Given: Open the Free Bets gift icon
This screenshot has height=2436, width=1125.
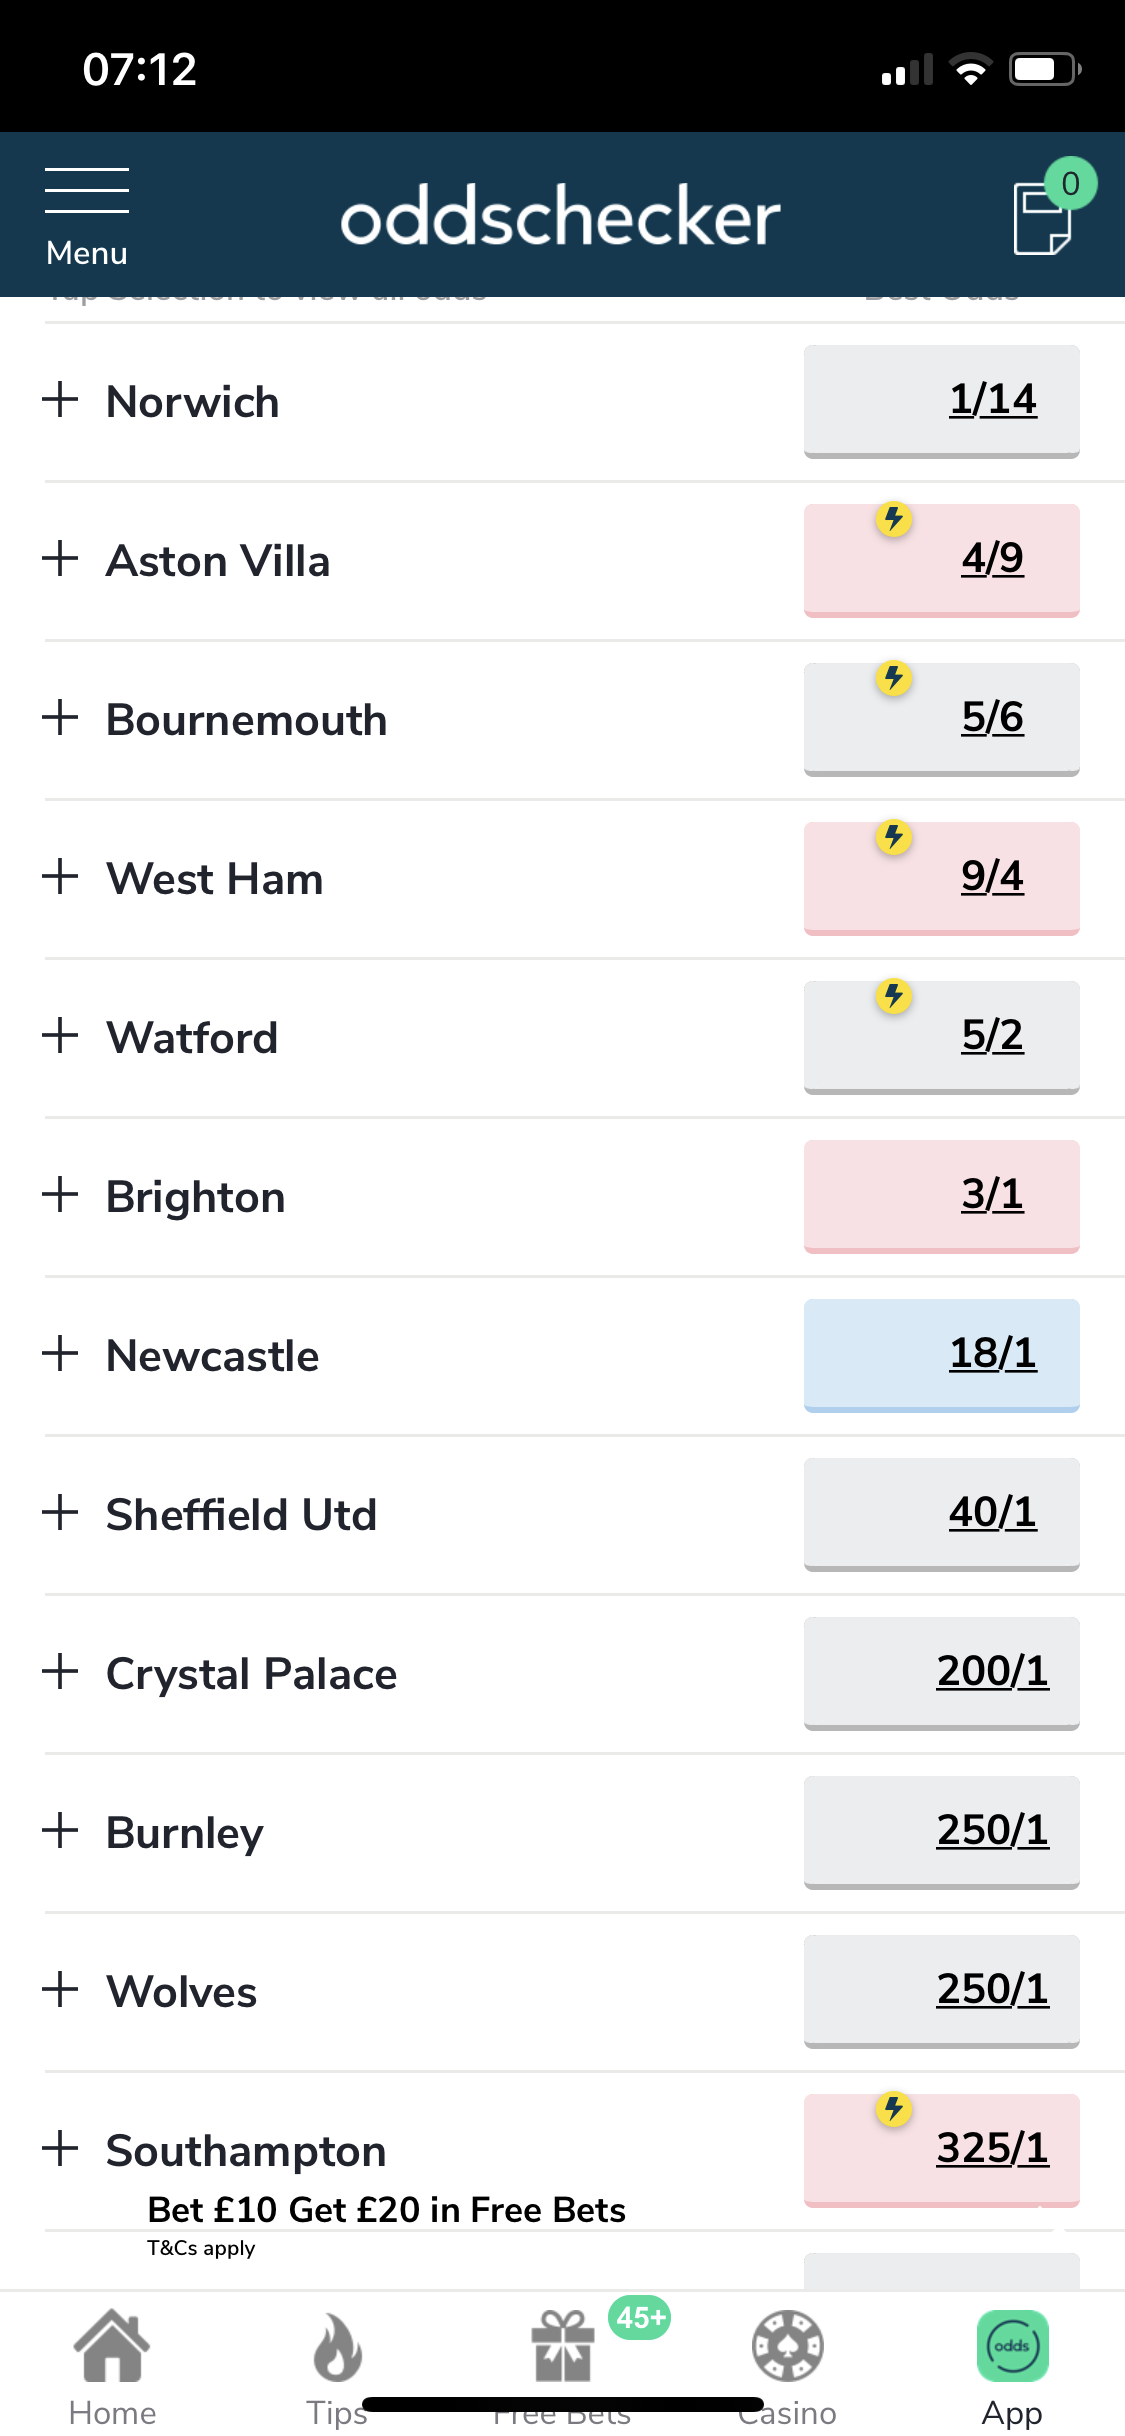Looking at the screenshot, I should pyautogui.click(x=562, y=2346).
